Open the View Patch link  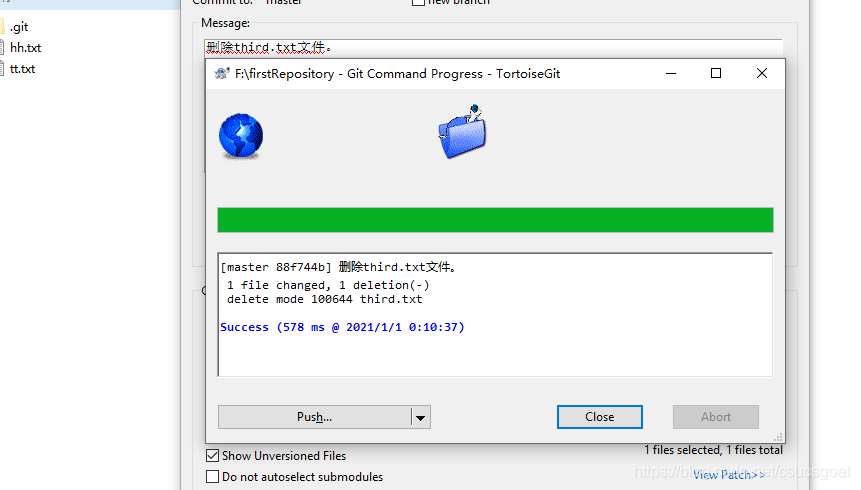point(729,475)
